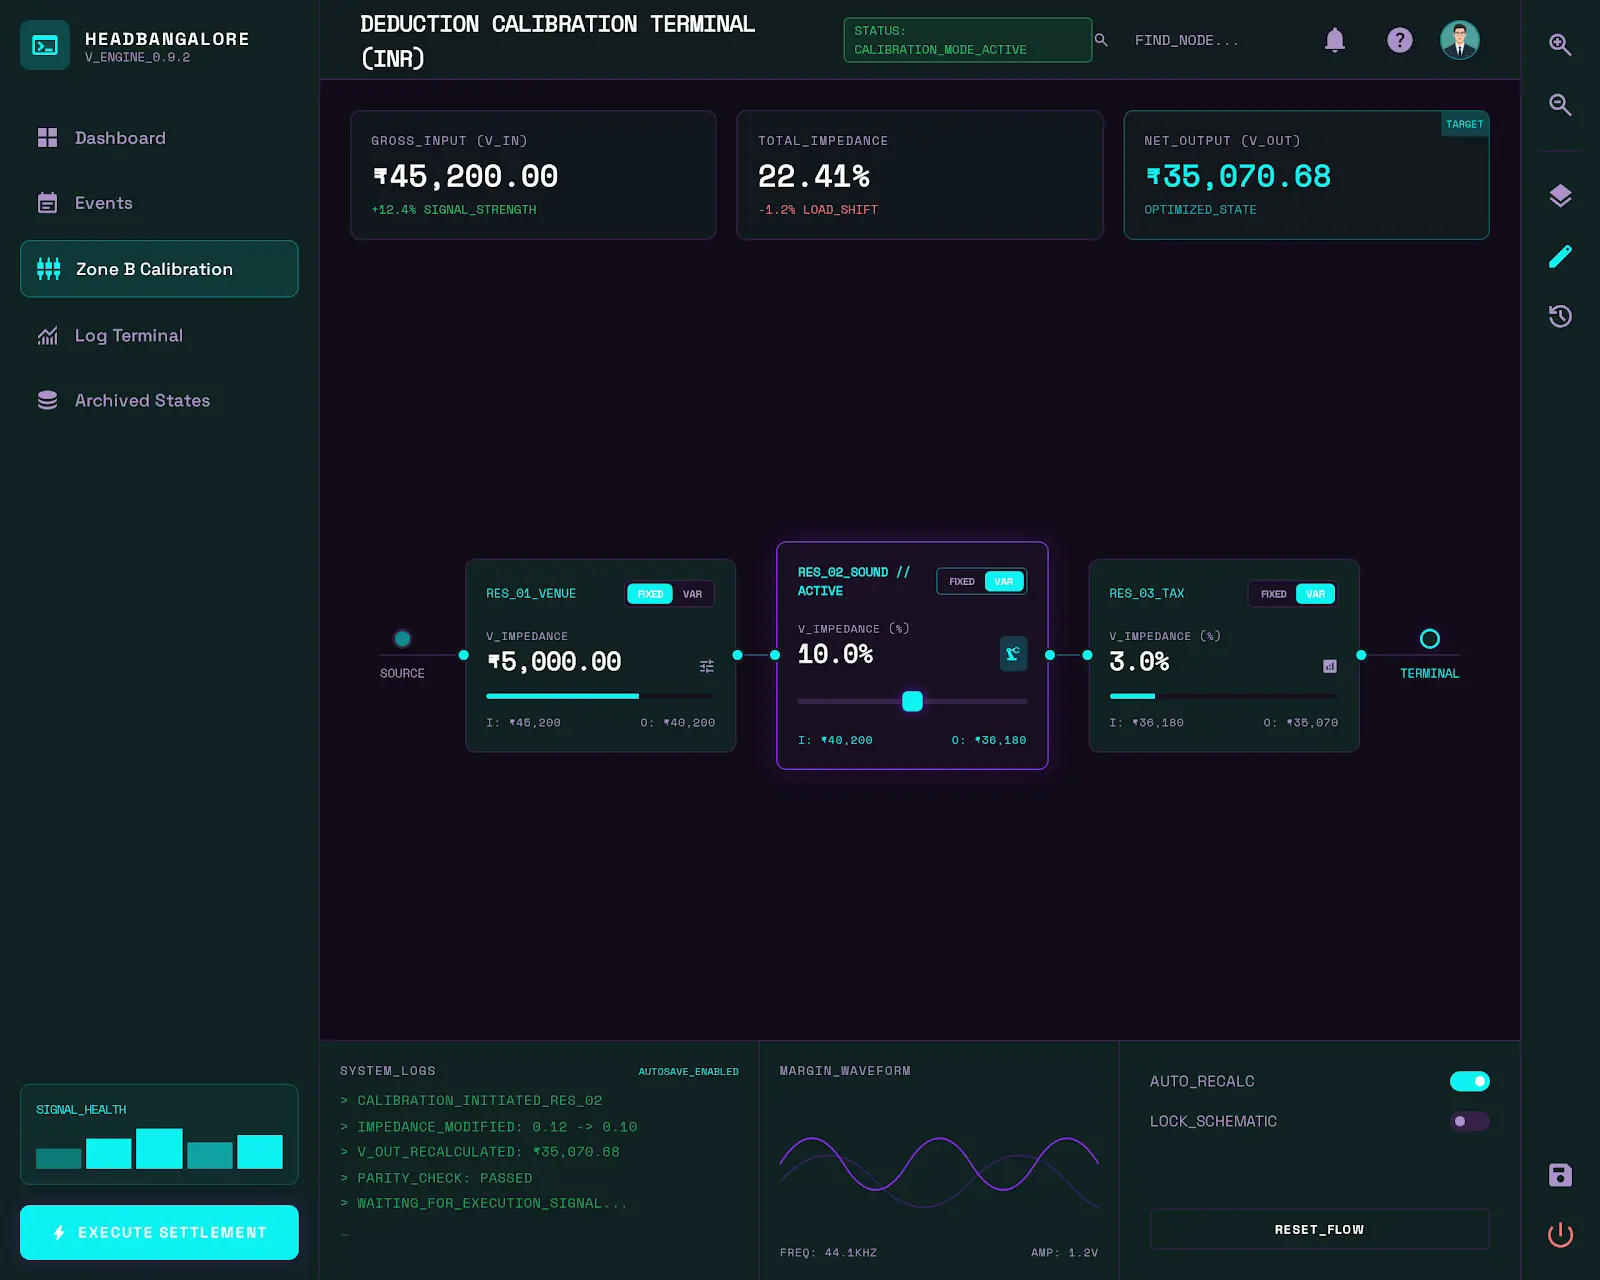This screenshot has width=1600, height=1280.
Task: Click the tune sliders icon in RES_01_VENUE
Action: coord(707,666)
